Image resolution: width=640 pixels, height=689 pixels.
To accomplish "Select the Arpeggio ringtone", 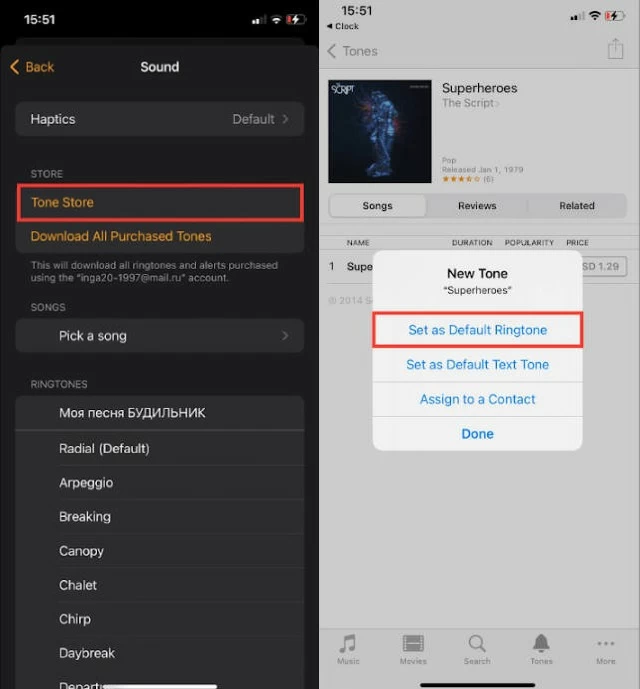I will (x=160, y=483).
